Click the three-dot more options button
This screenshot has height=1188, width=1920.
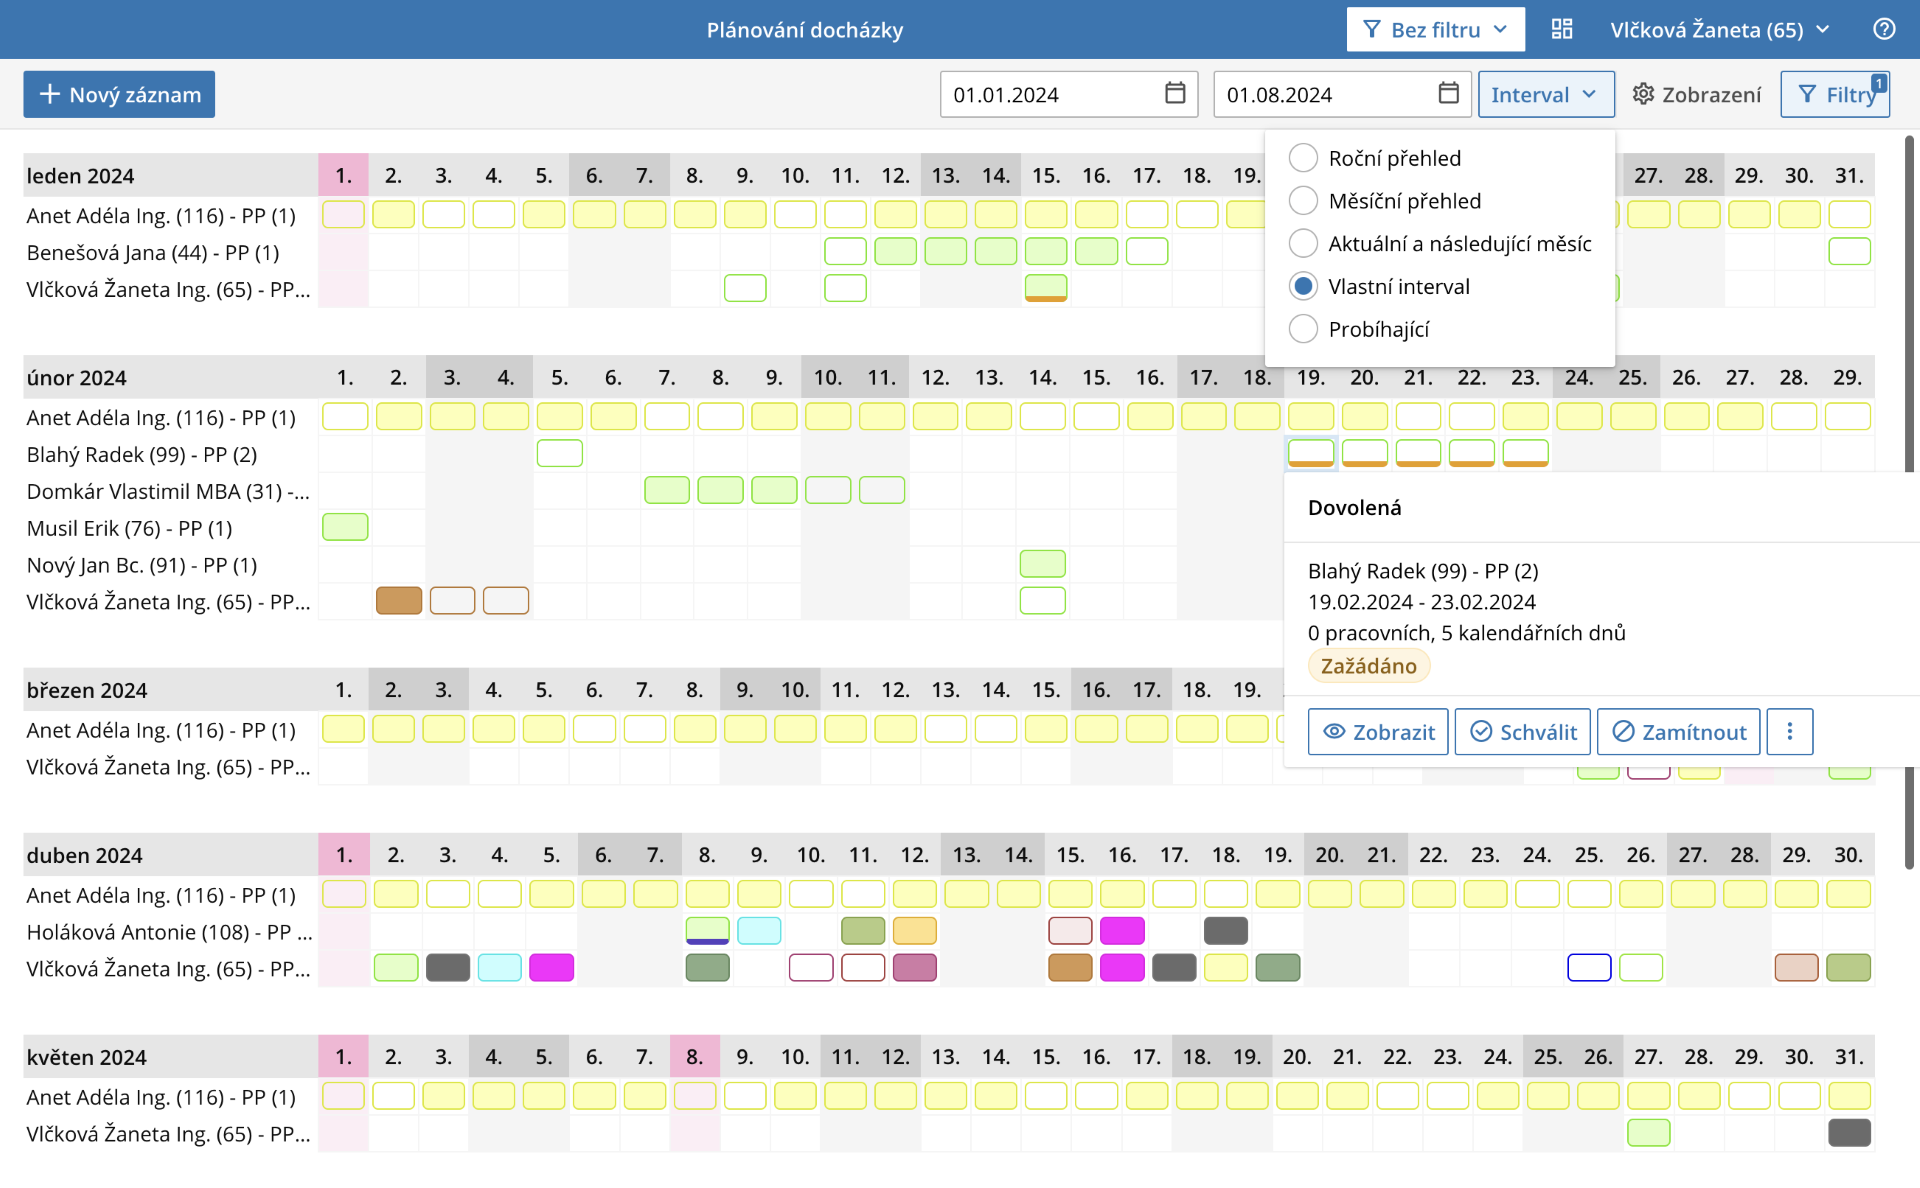pyautogui.click(x=1790, y=732)
